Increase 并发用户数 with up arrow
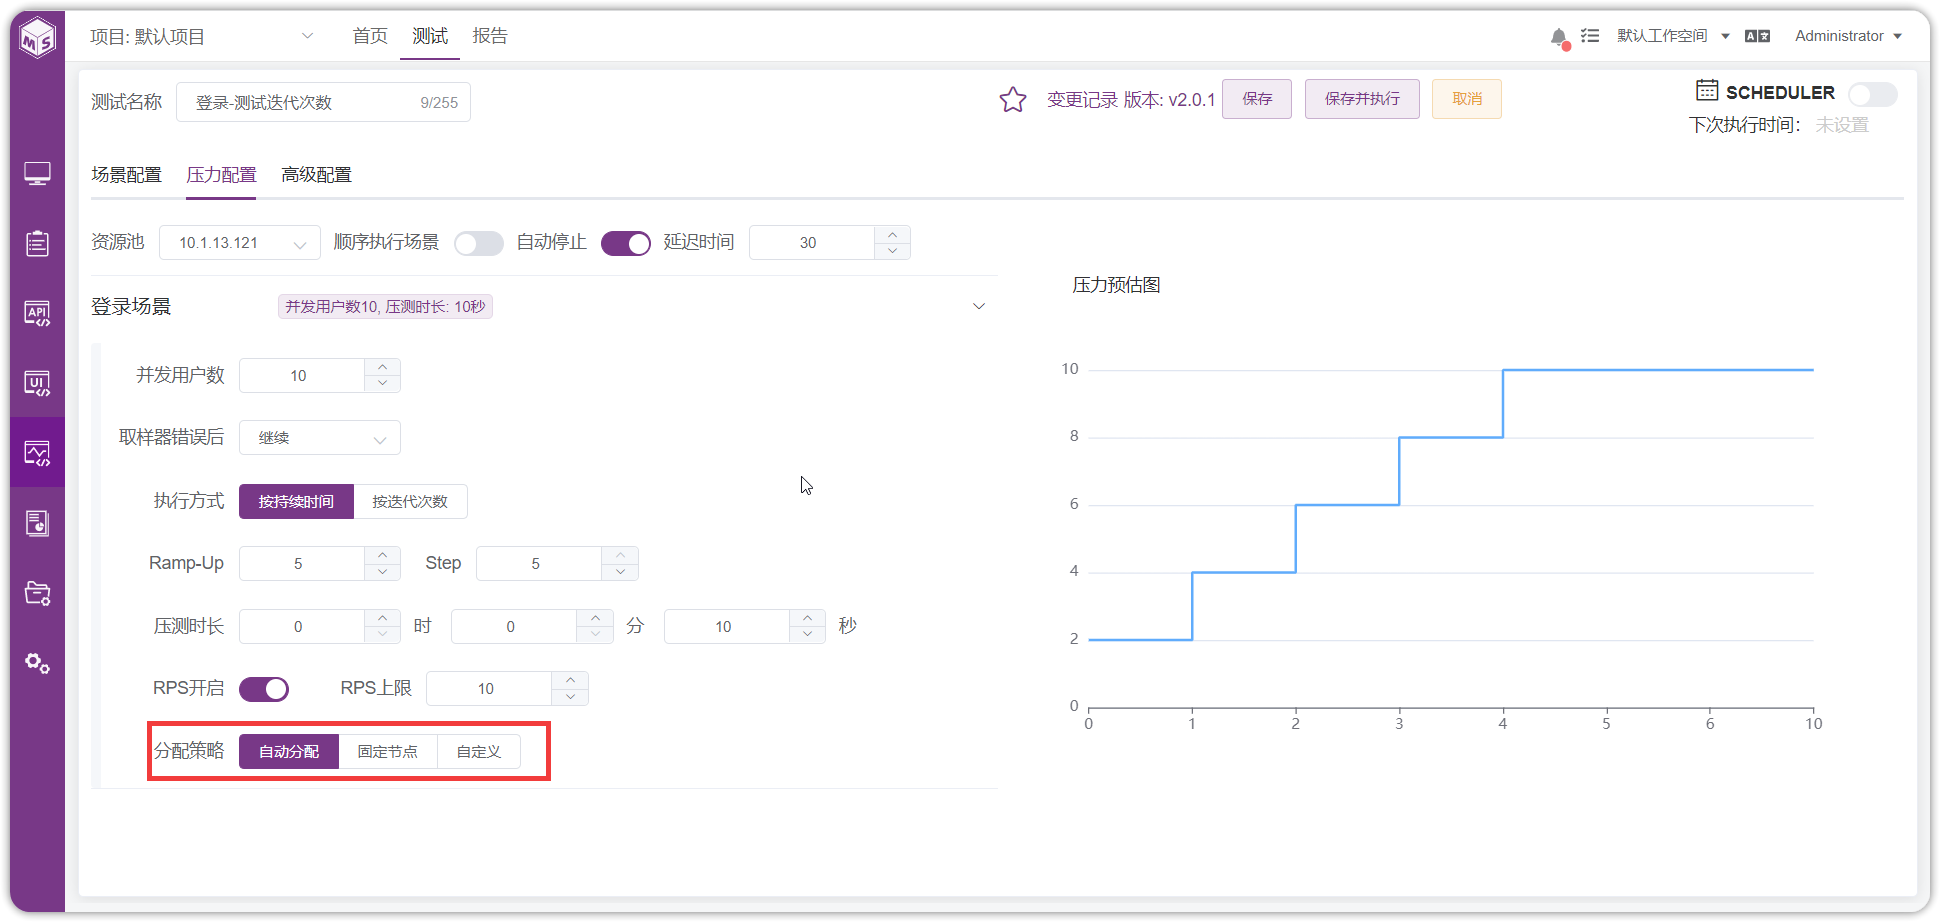Screen dimensions: 1940x922 (x=383, y=367)
